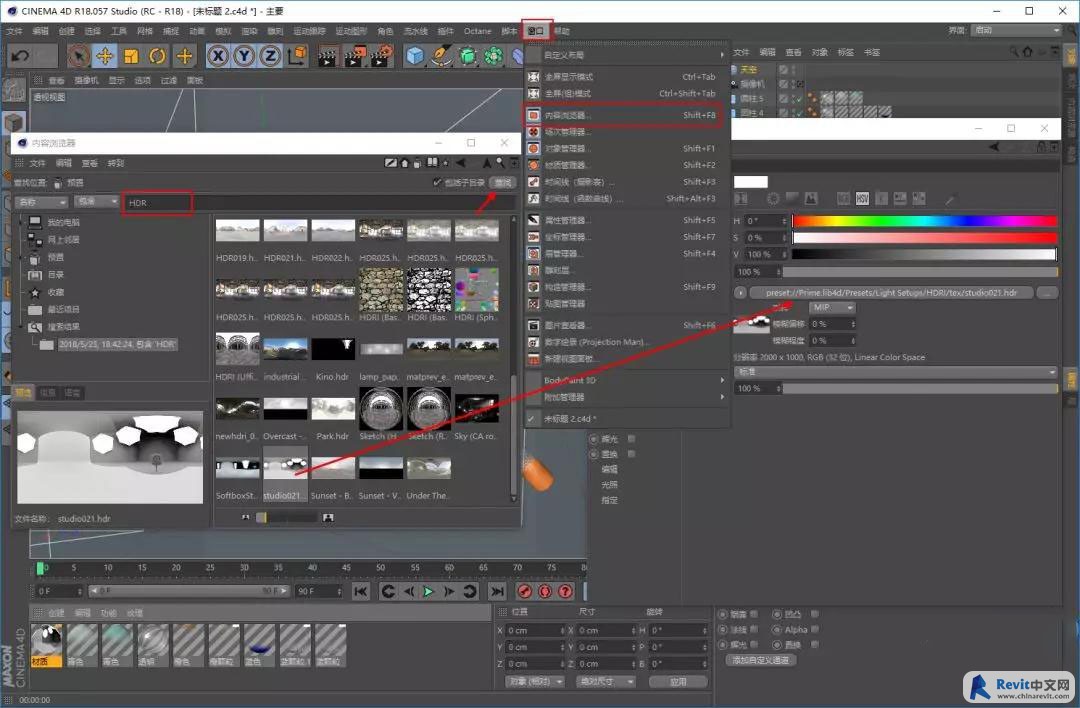Add a cube primitive object
1080x708 pixels.
coord(415,55)
